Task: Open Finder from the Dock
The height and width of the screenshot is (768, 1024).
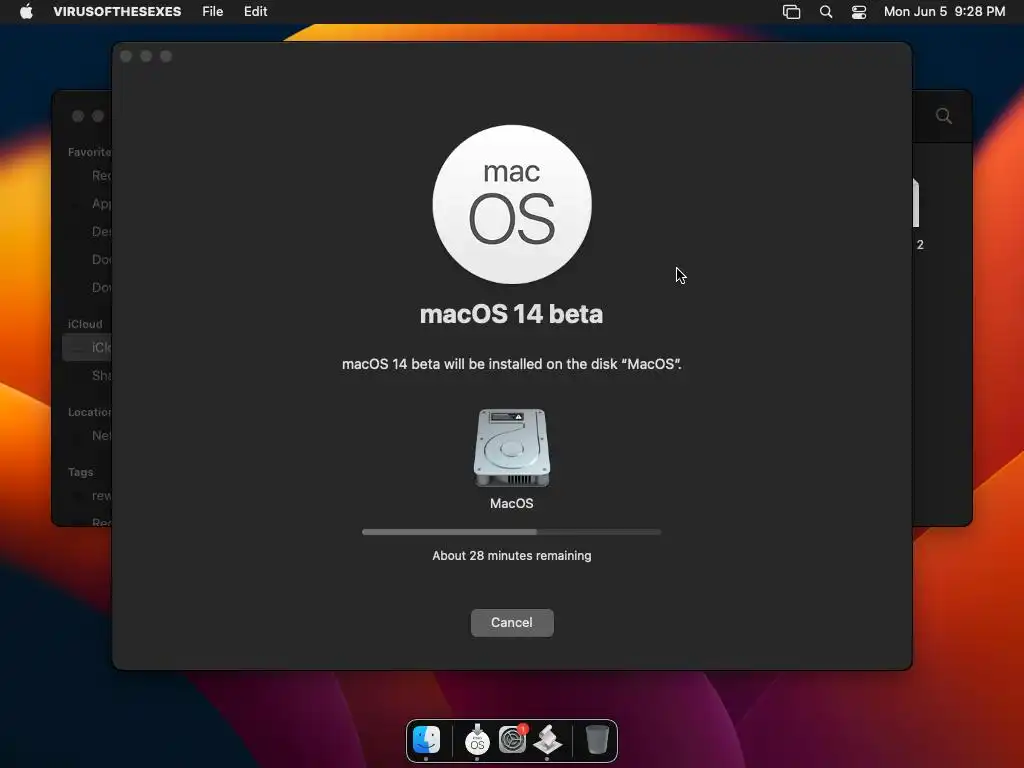Action: click(x=426, y=740)
